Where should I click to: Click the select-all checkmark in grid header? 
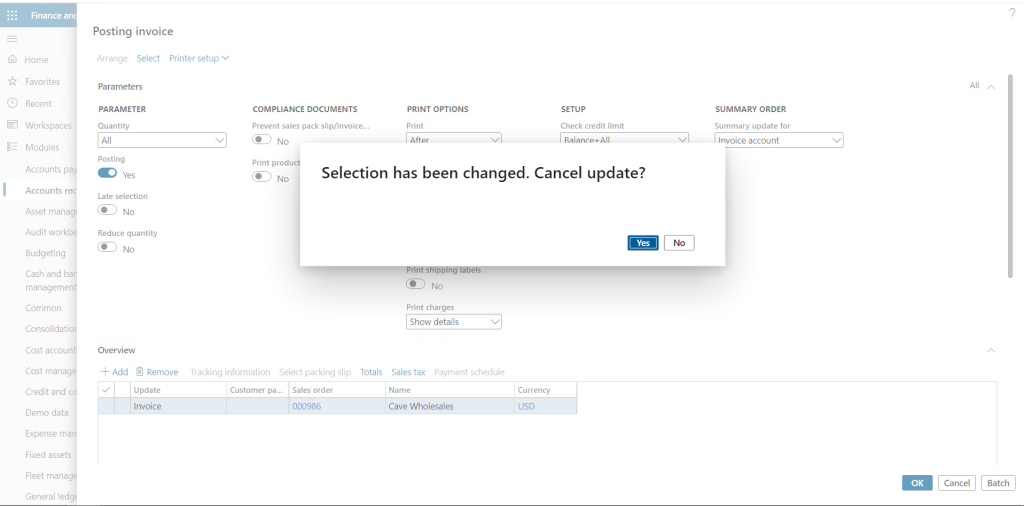click(106, 390)
